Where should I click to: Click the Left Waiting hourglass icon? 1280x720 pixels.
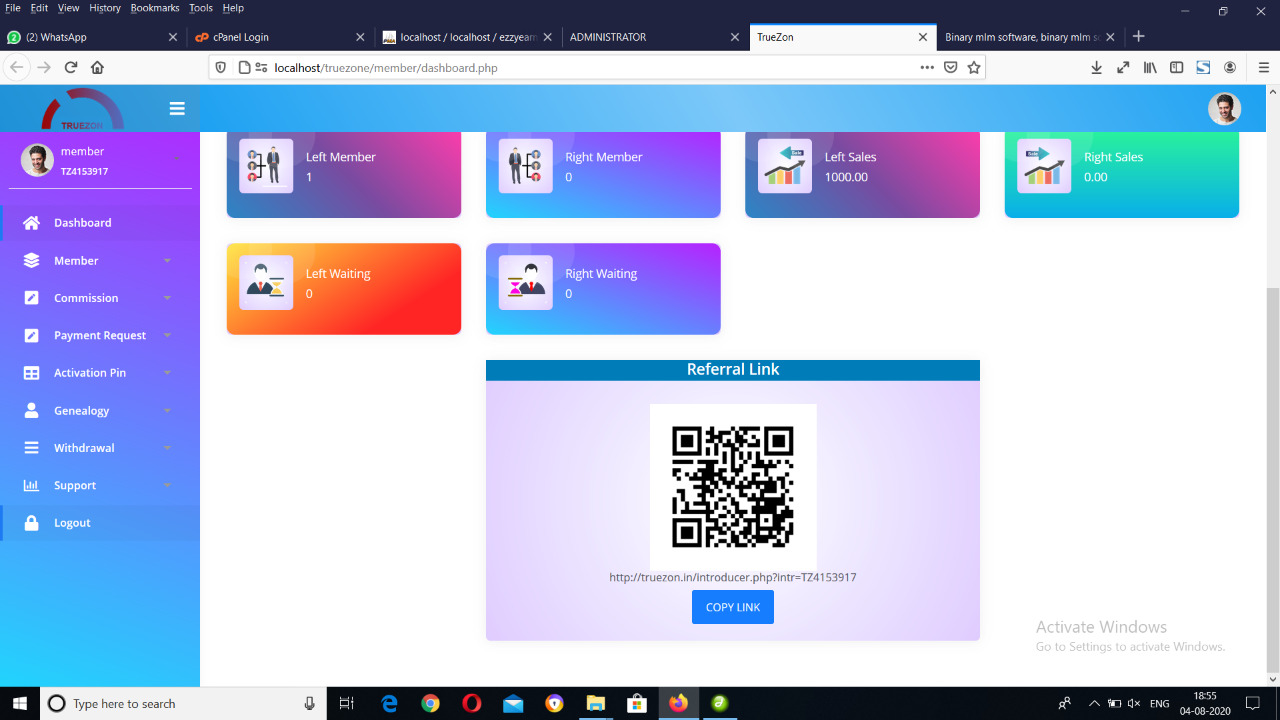tap(266, 283)
